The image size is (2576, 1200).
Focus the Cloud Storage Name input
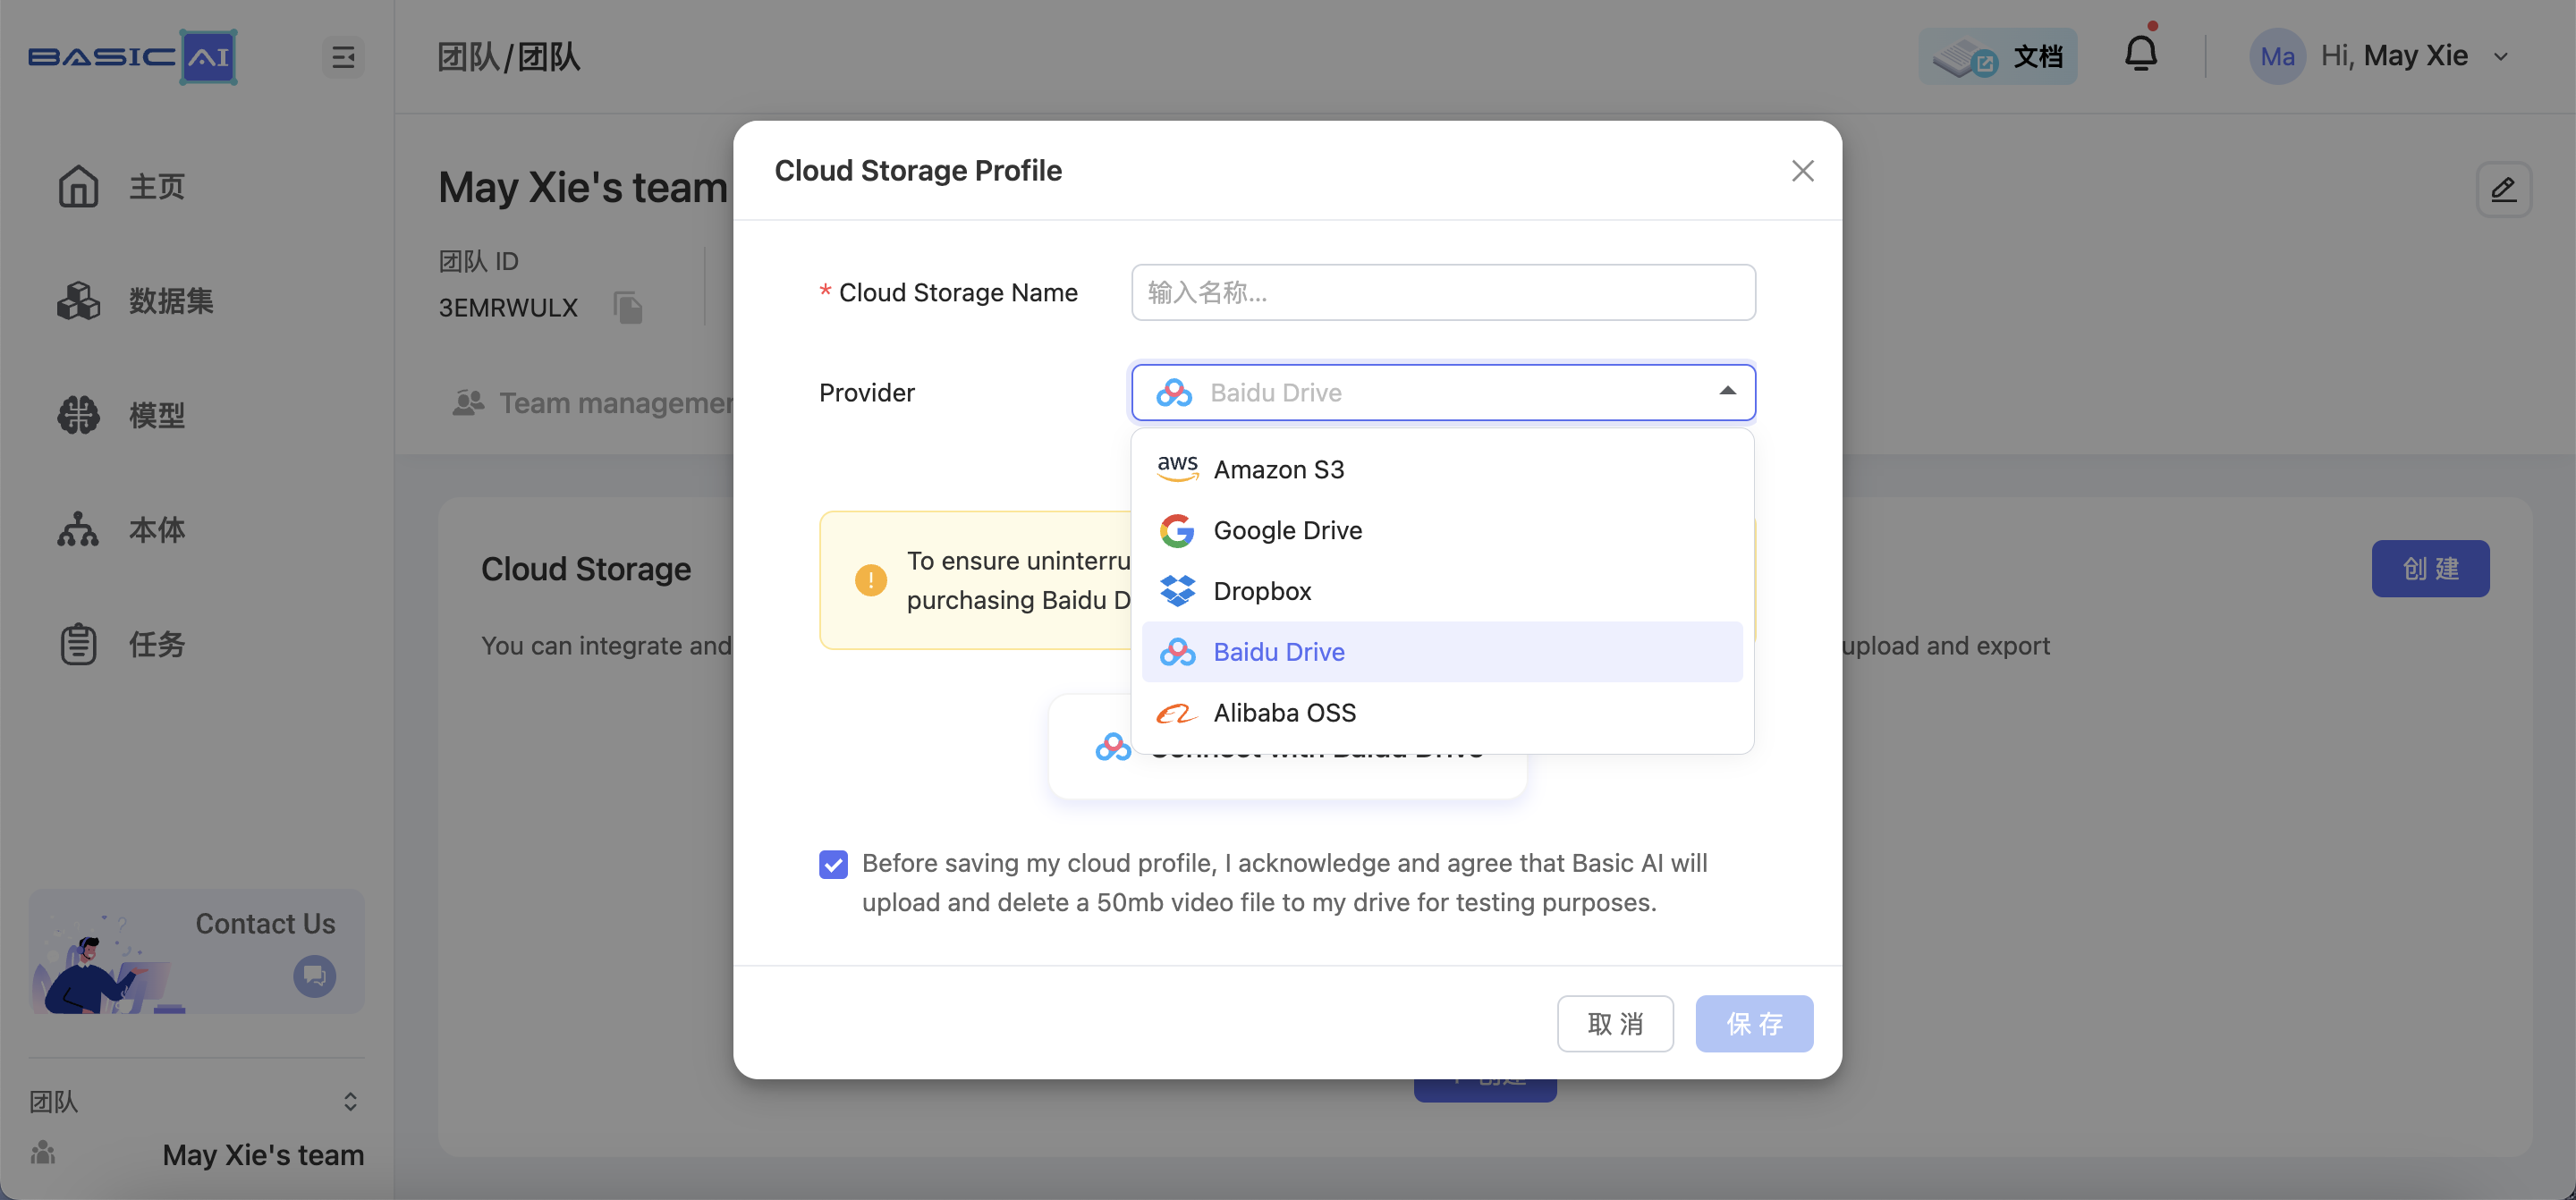tap(1442, 292)
